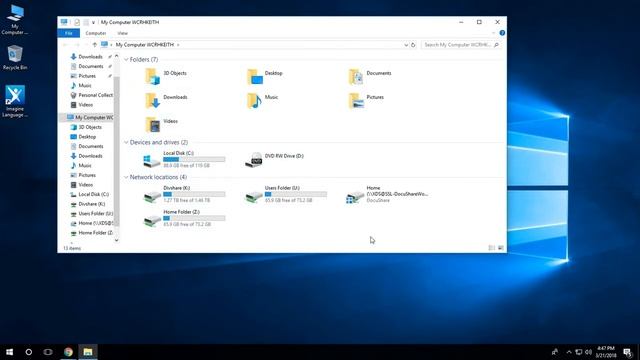Select Users Folder (U:) in sidebar
The image size is (640, 360).
pos(91,213)
